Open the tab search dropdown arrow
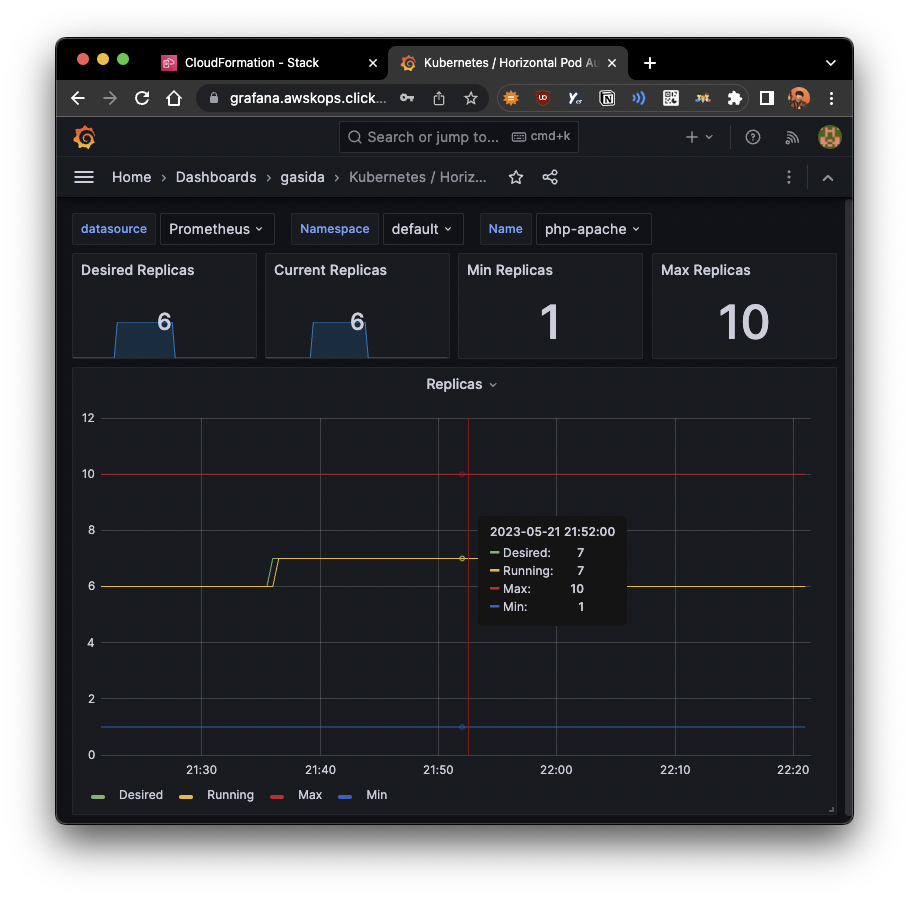This screenshot has height=898, width=909. 831,63
